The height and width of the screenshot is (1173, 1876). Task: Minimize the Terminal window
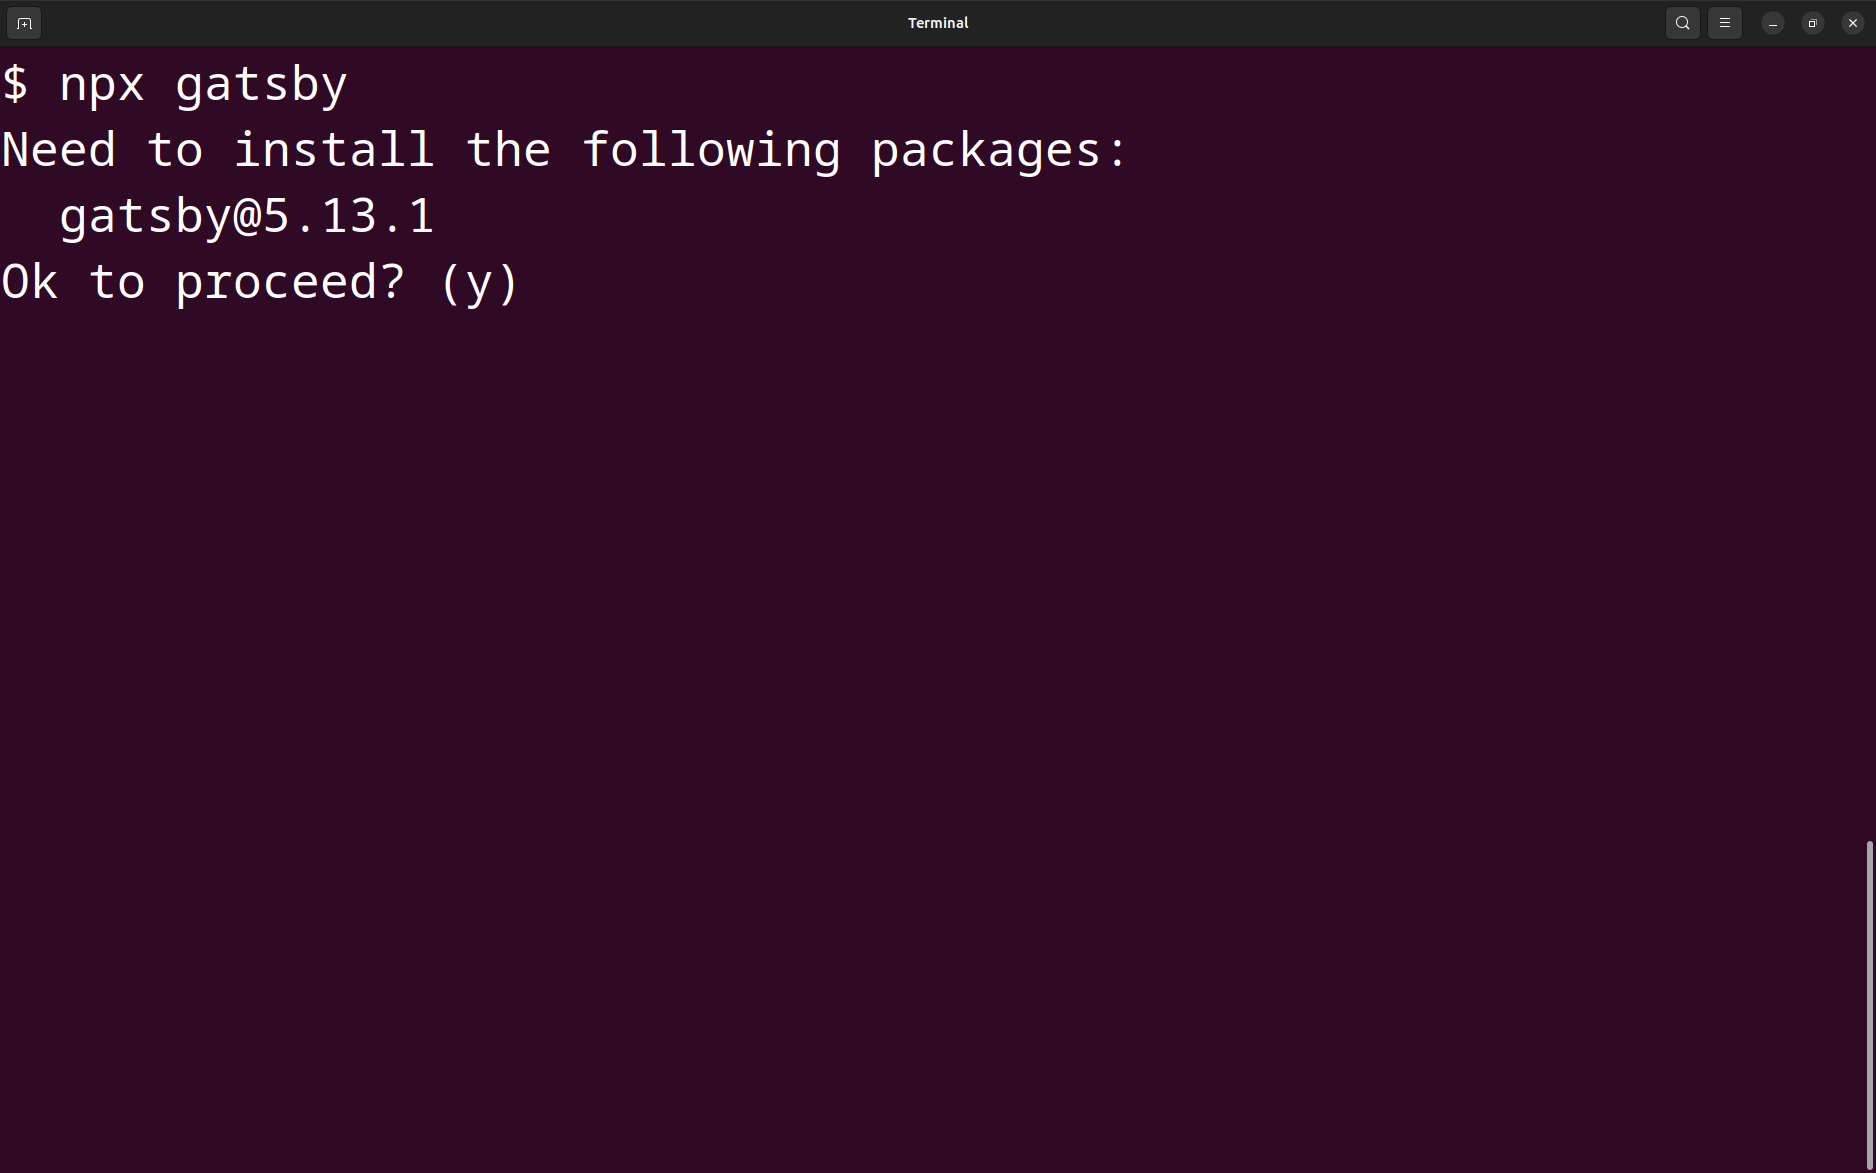click(1771, 22)
